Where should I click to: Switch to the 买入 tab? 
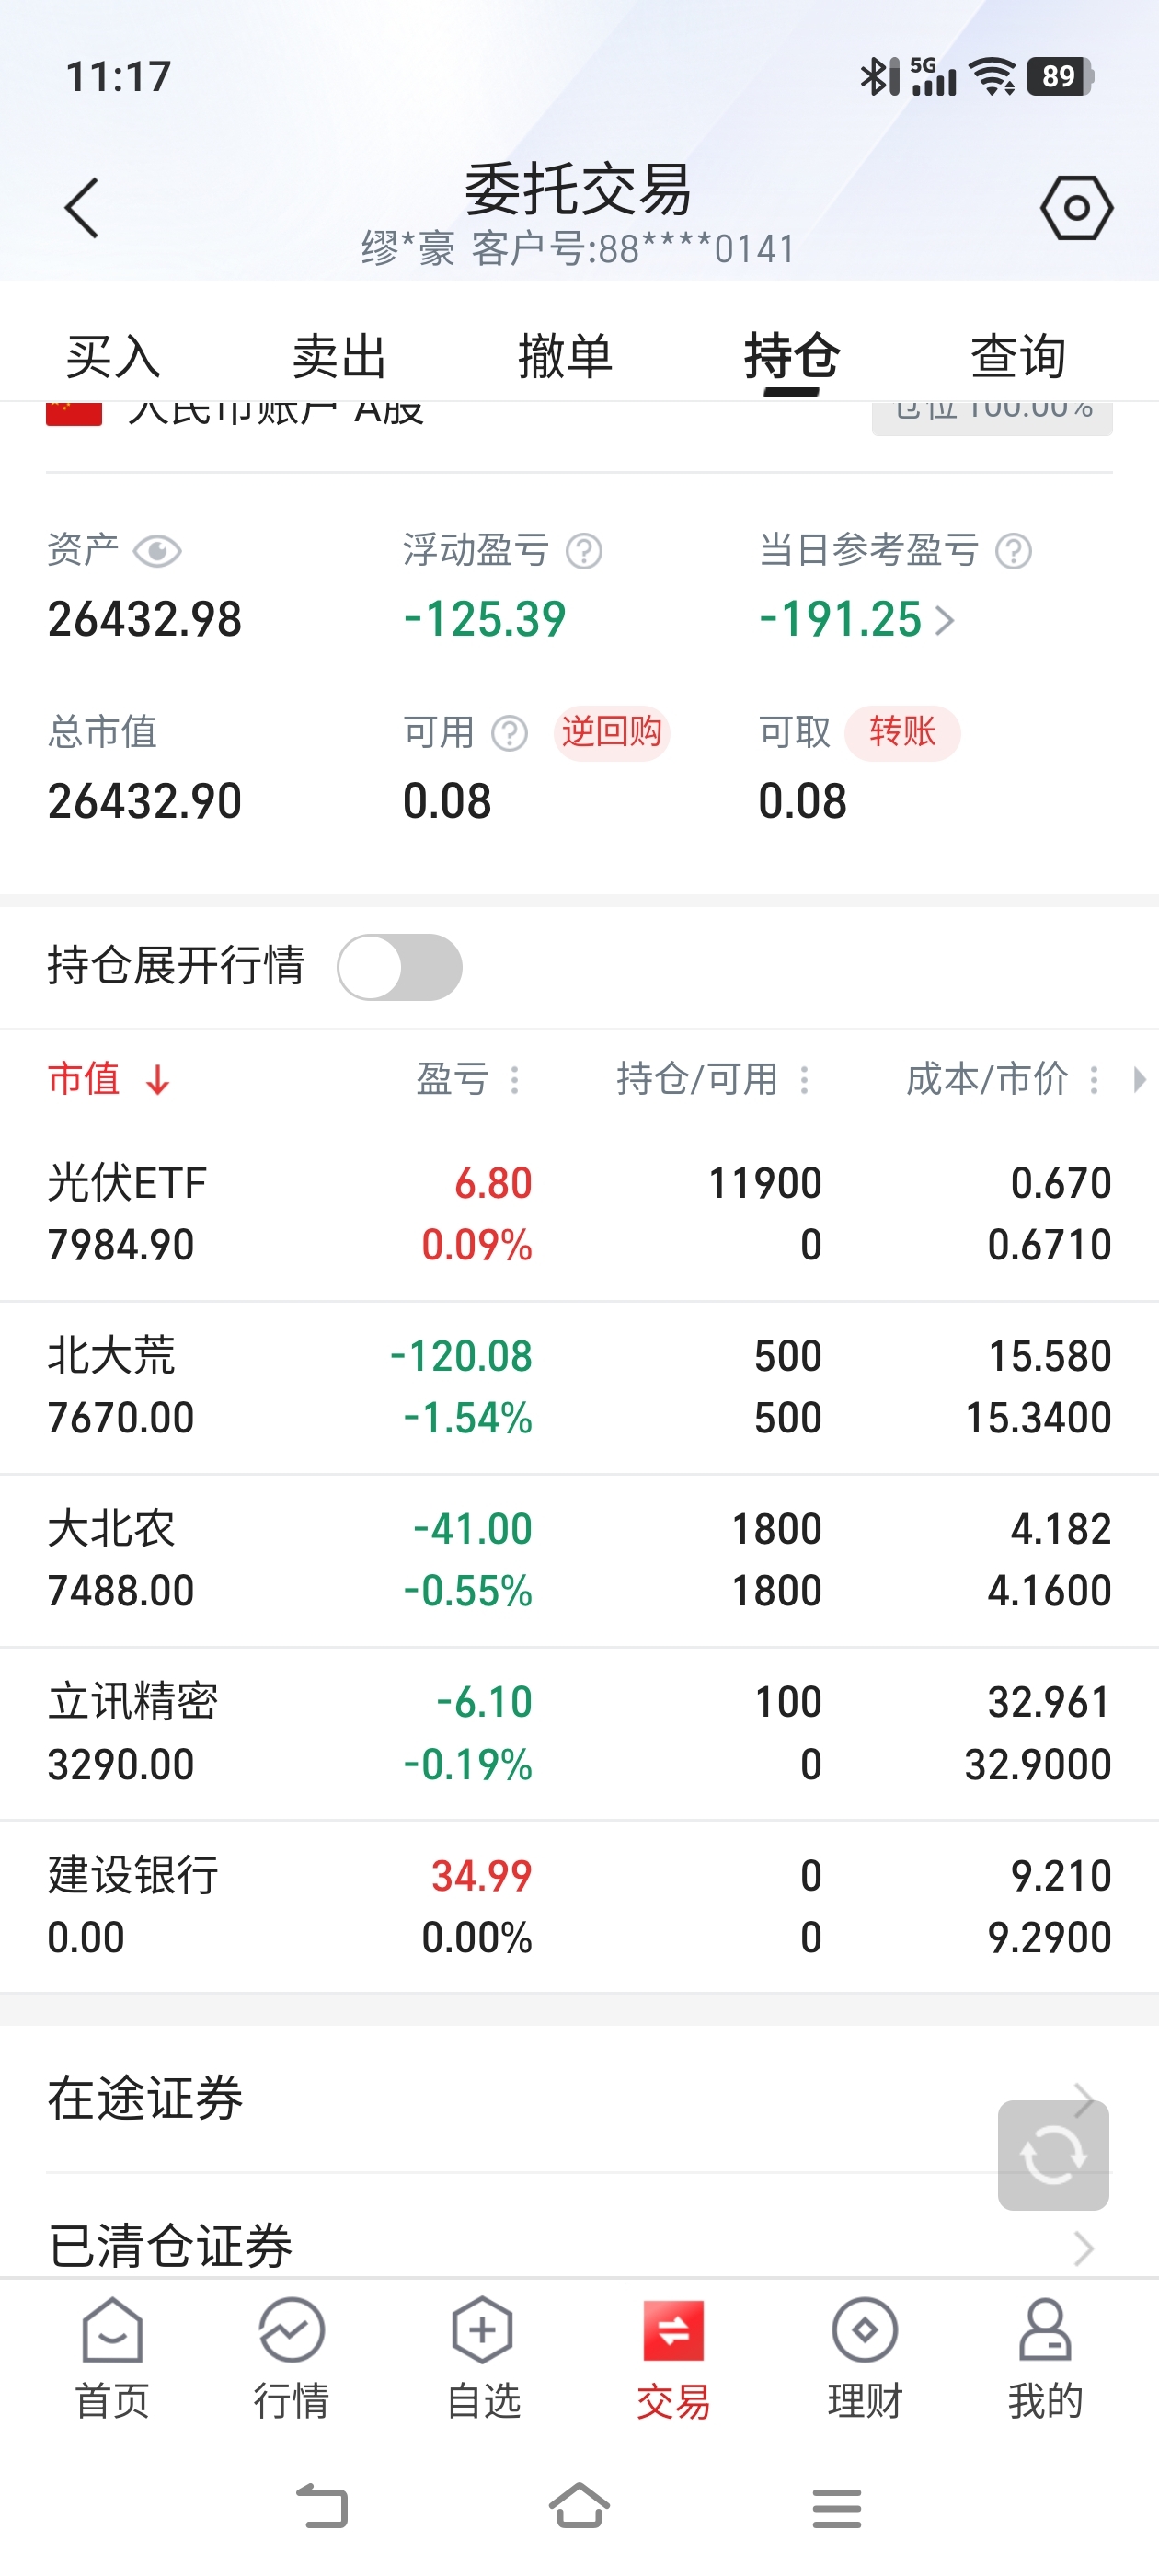click(113, 356)
